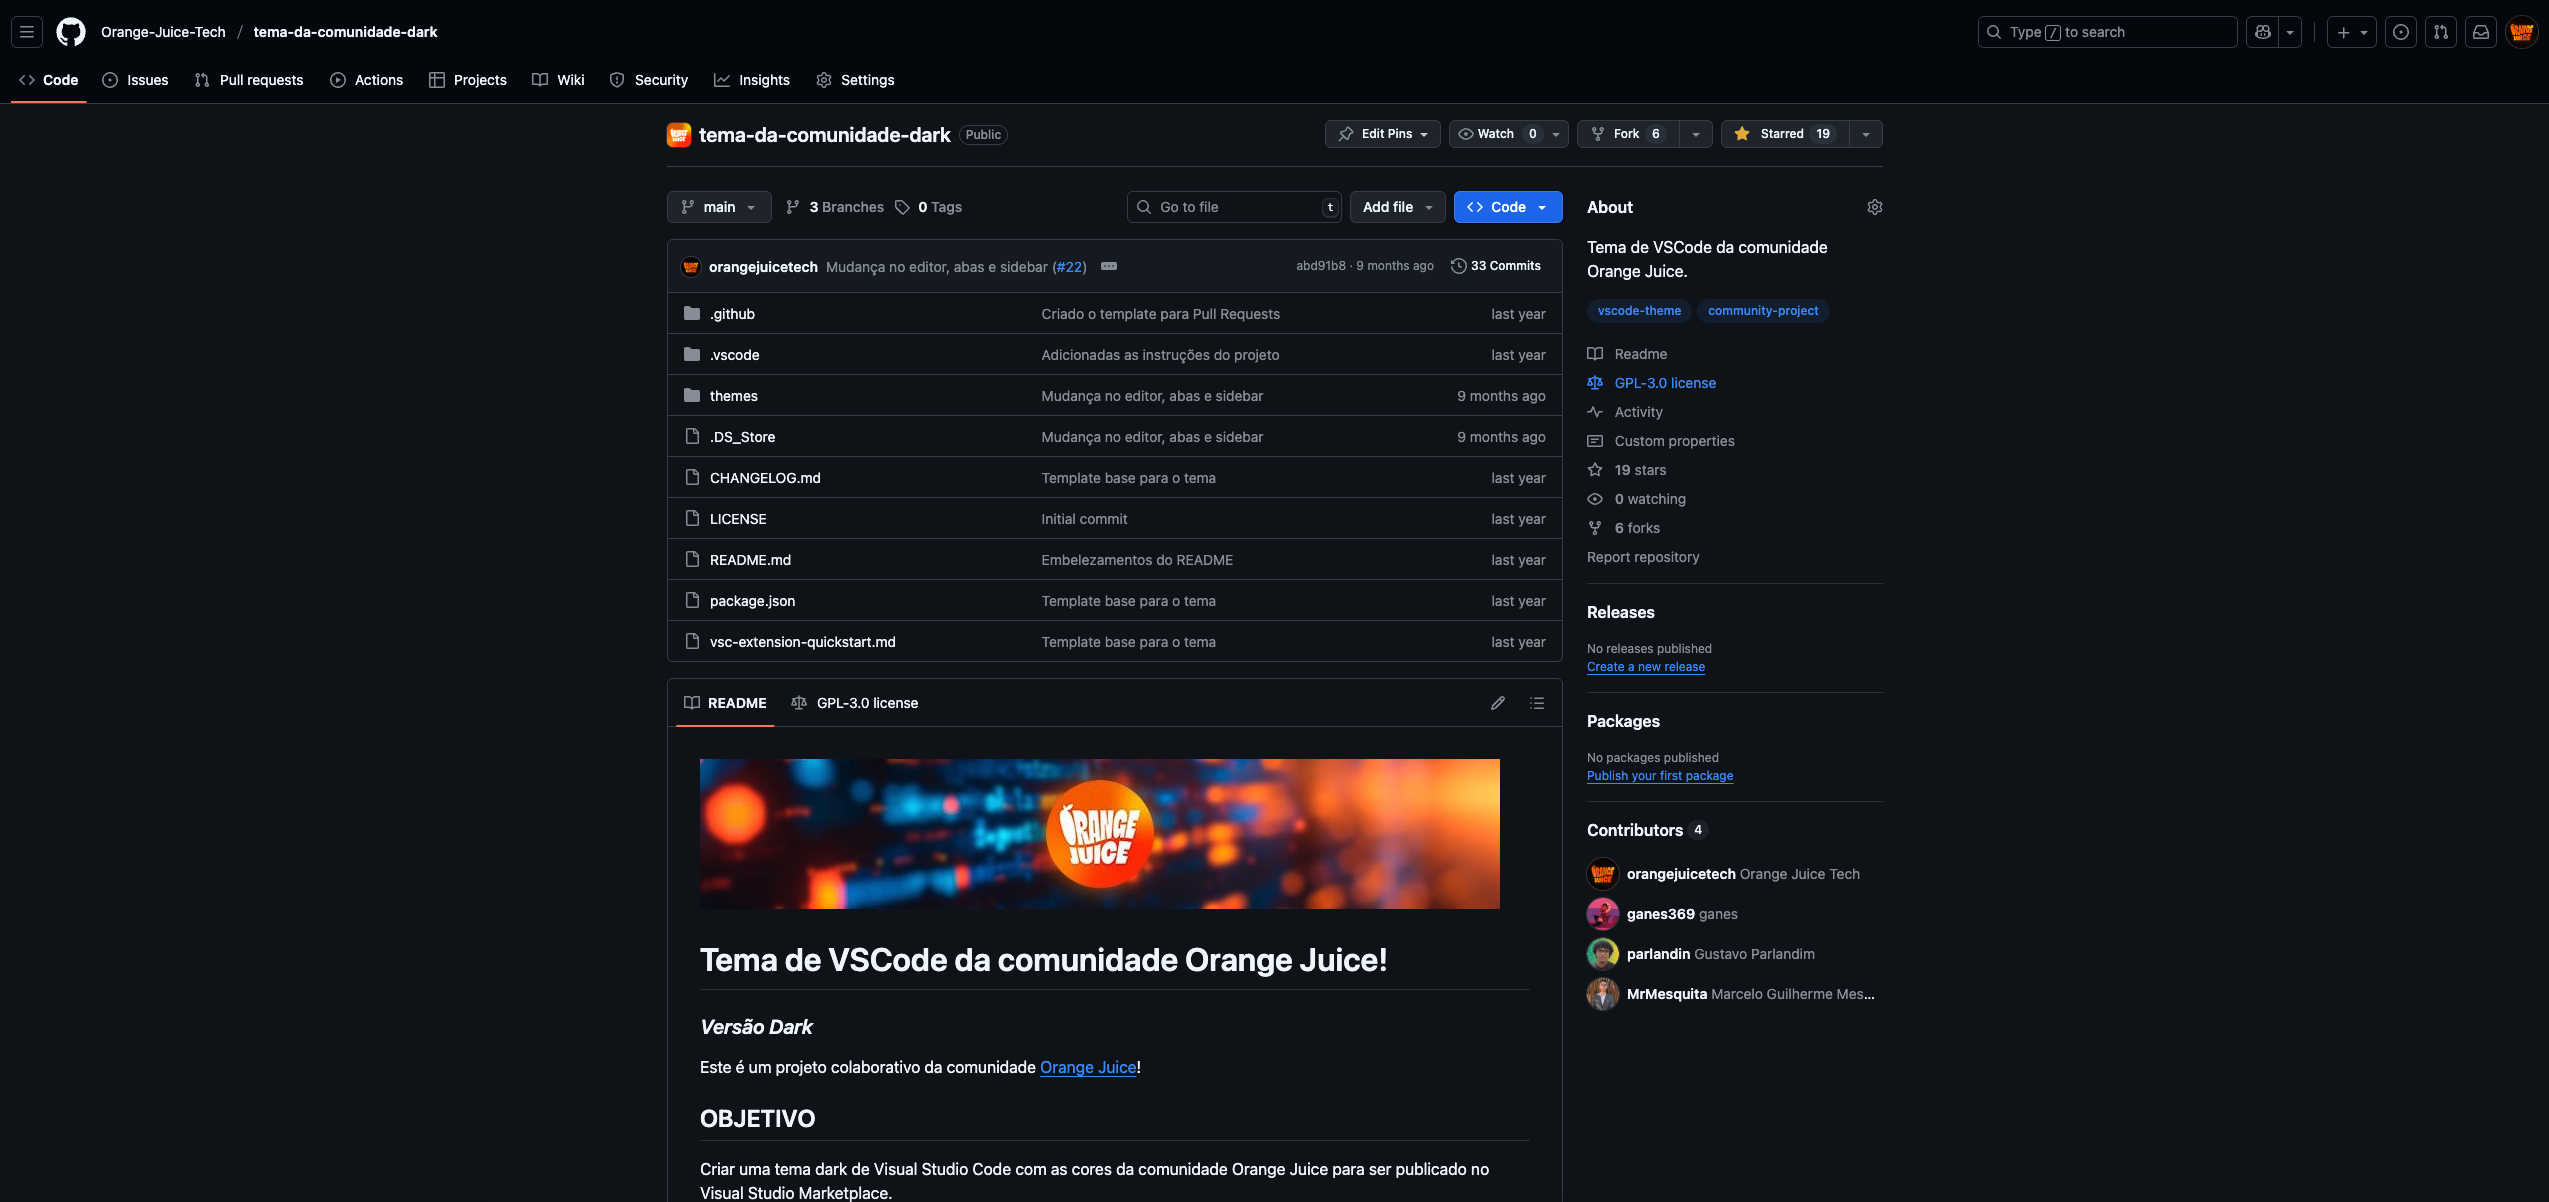
Task: Open the package.json file
Action: (752, 601)
